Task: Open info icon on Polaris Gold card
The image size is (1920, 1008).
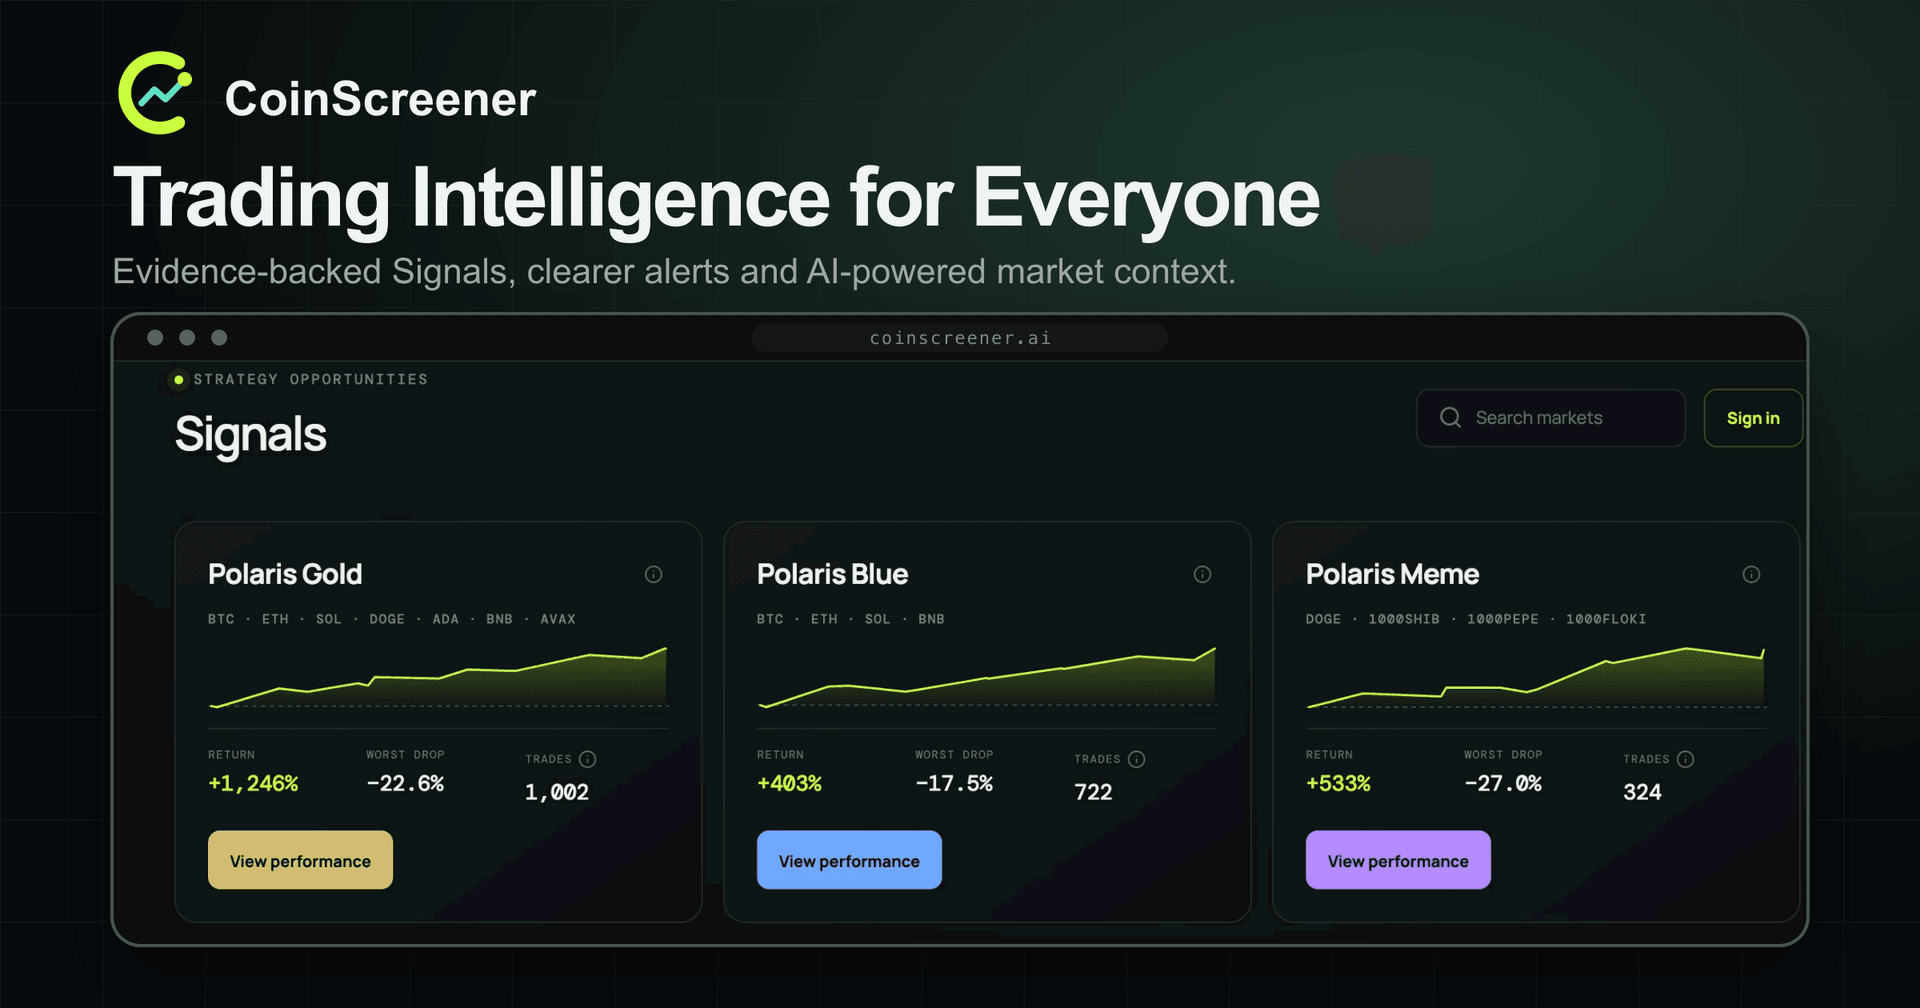Action: tap(653, 574)
